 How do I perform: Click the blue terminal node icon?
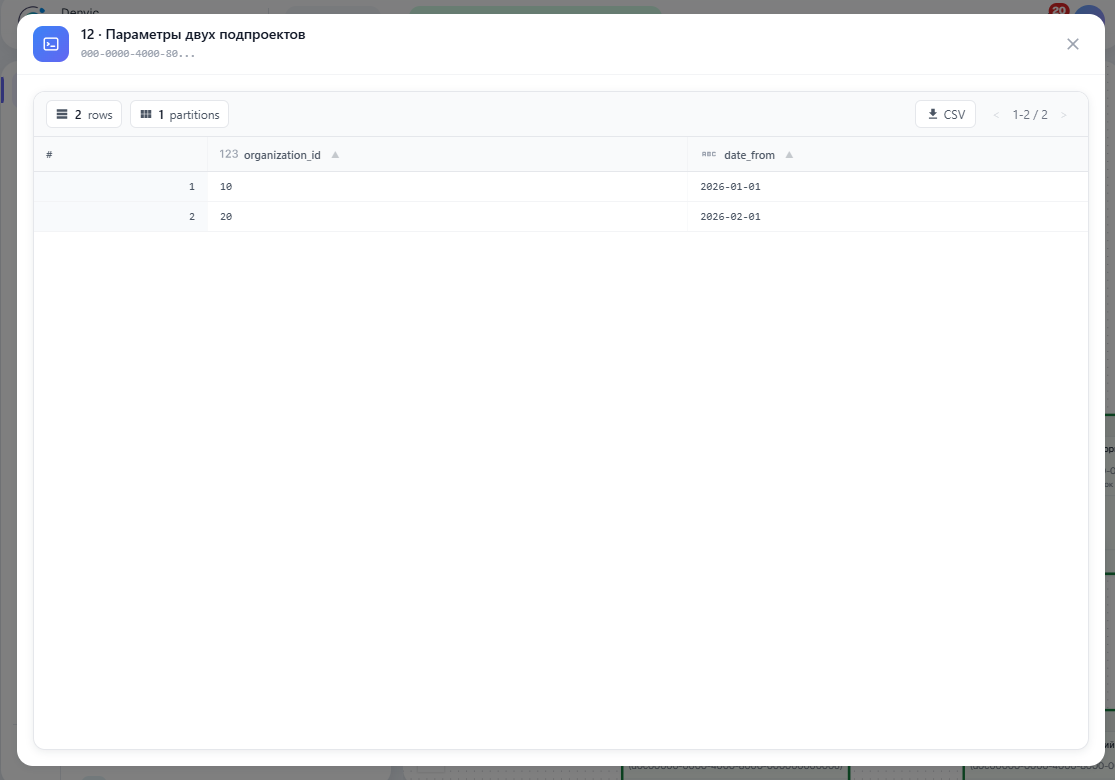[50, 44]
